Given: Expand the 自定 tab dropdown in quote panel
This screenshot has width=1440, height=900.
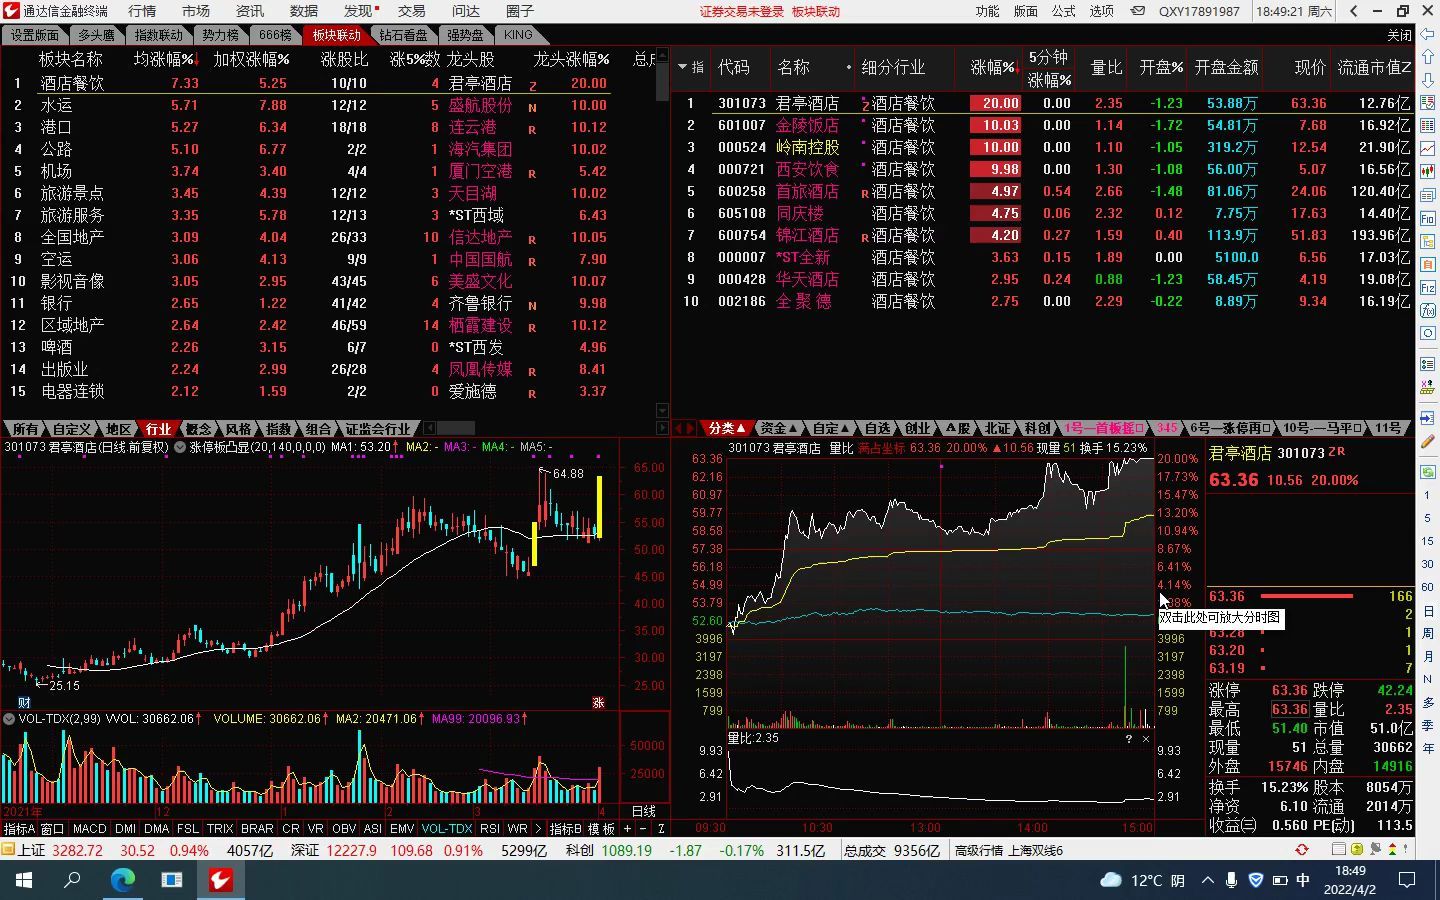Looking at the screenshot, I should tap(844, 429).
